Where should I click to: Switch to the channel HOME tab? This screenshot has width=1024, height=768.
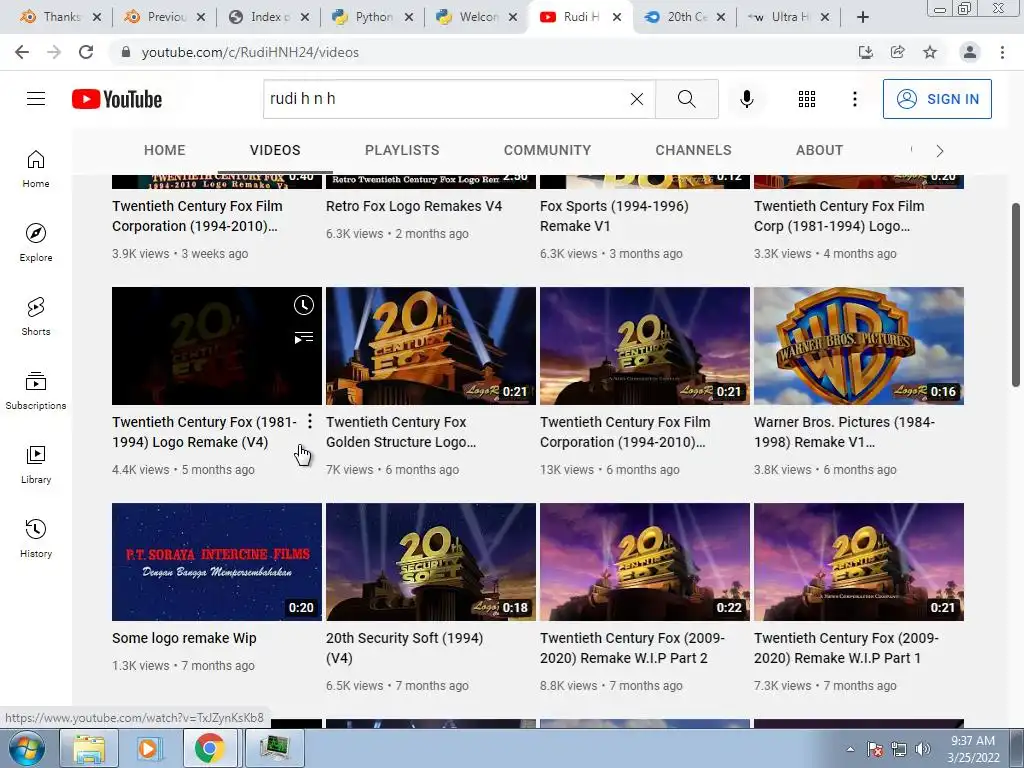pos(165,150)
